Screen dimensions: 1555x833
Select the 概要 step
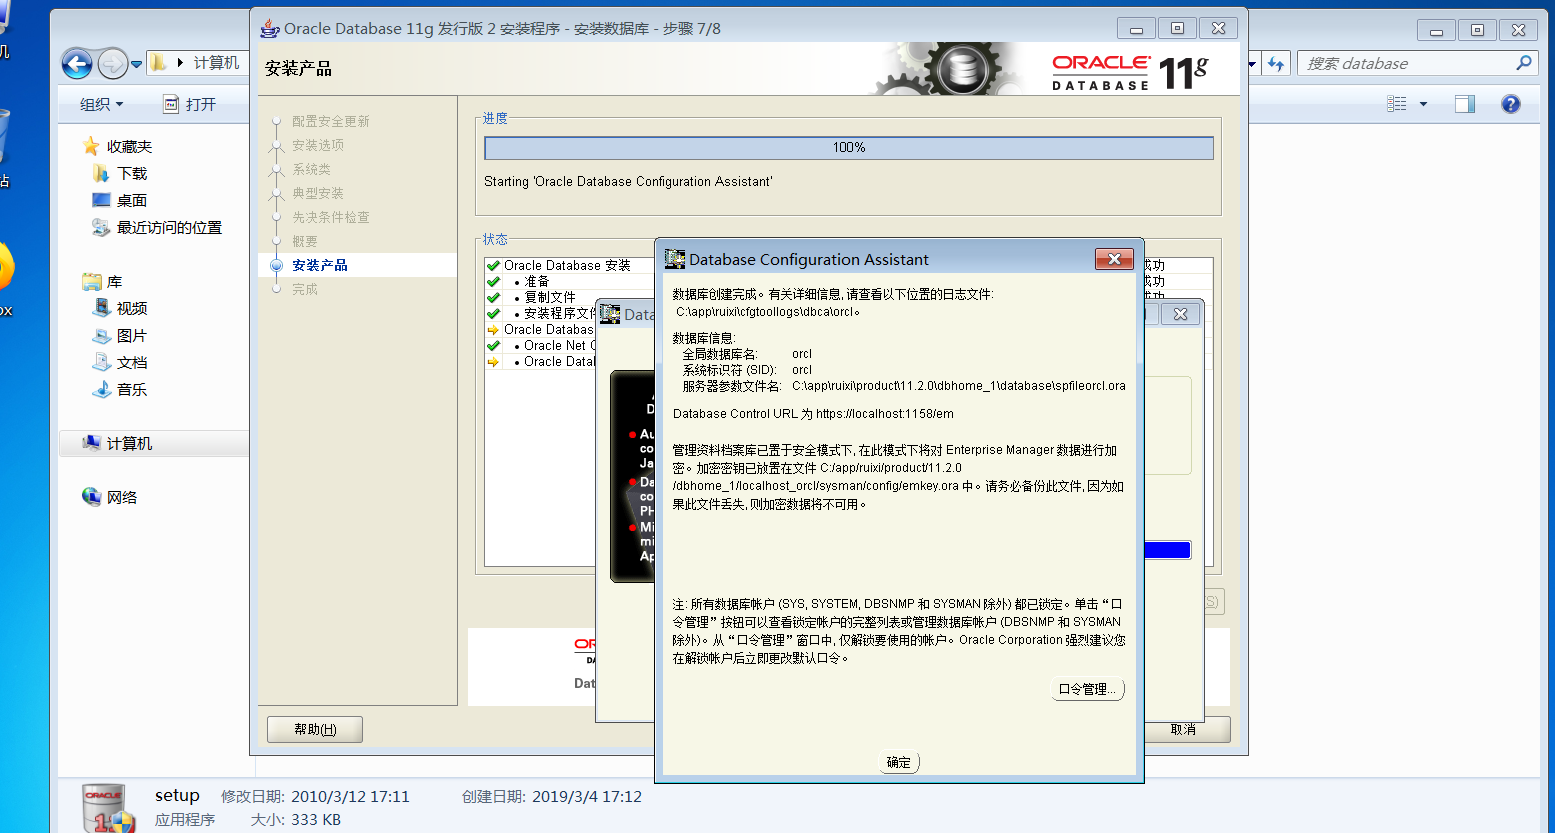pos(305,241)
